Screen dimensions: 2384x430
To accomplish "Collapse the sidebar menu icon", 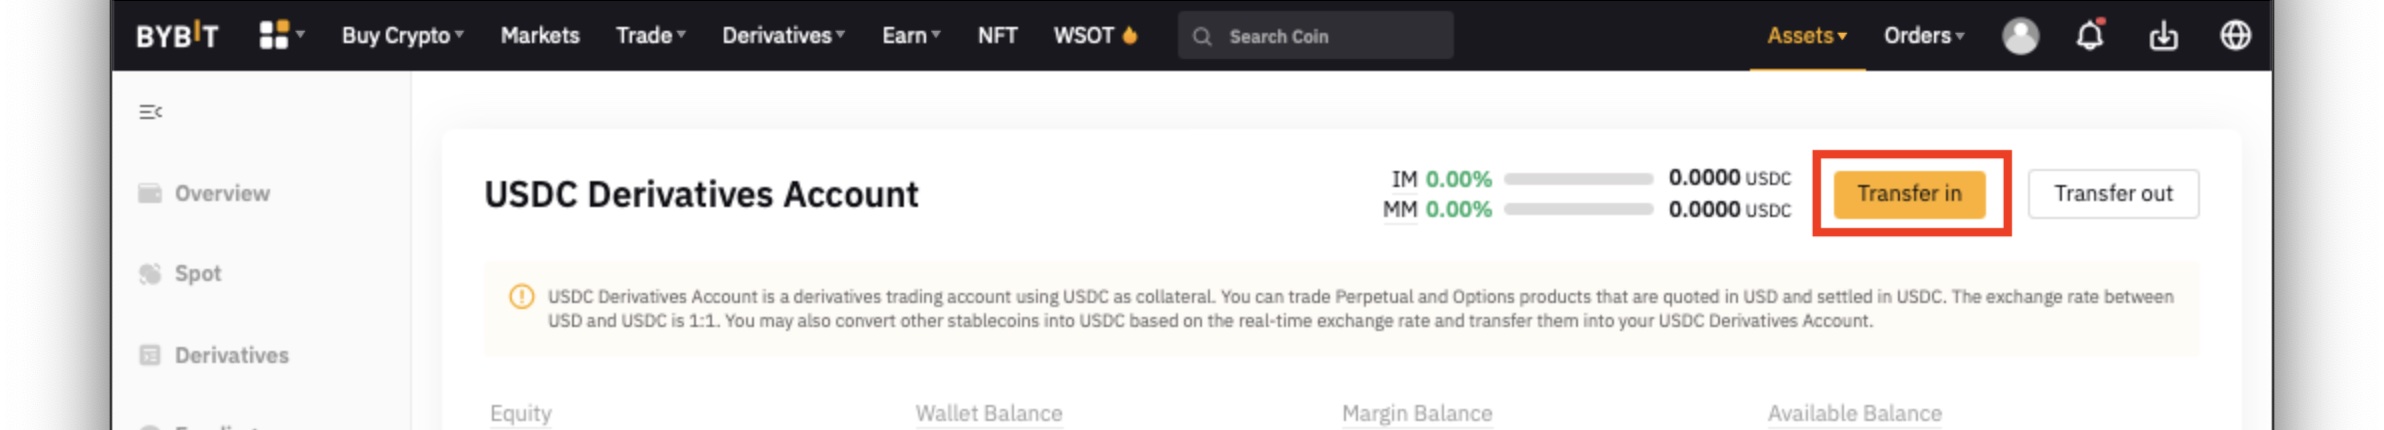I will pos(150,112).
